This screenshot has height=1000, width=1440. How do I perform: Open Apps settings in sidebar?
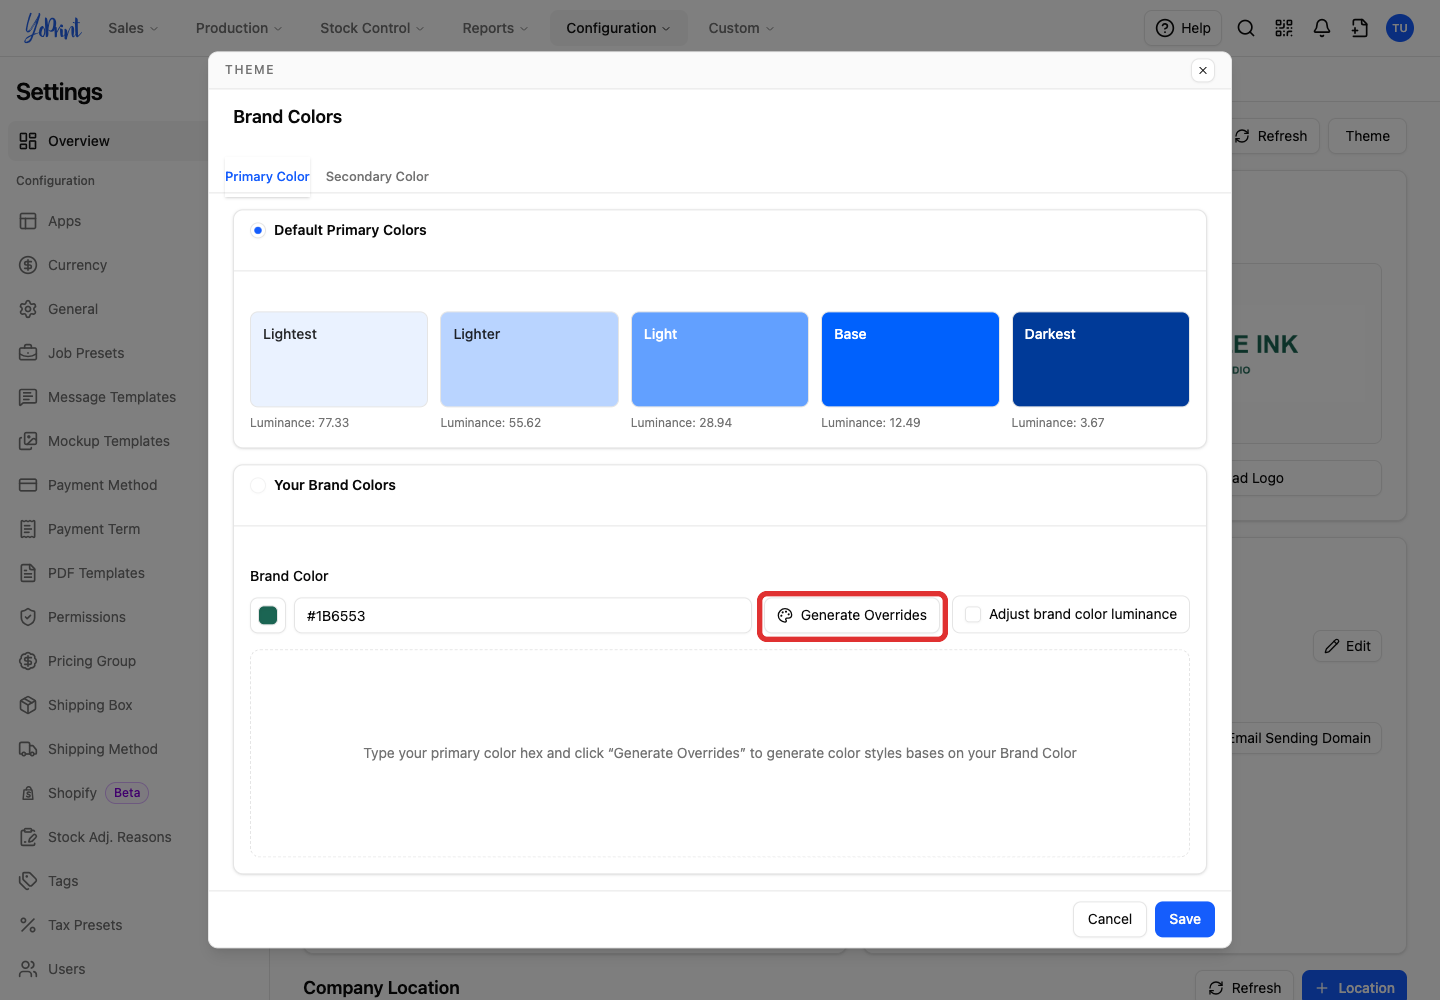coord(64,221)
